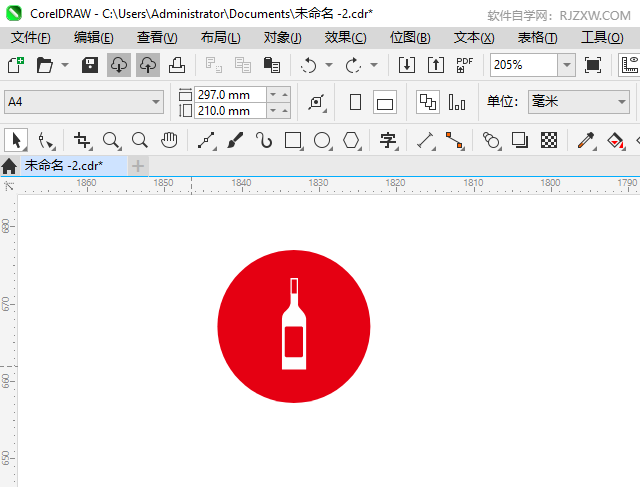Select the Crop tool

82,140
